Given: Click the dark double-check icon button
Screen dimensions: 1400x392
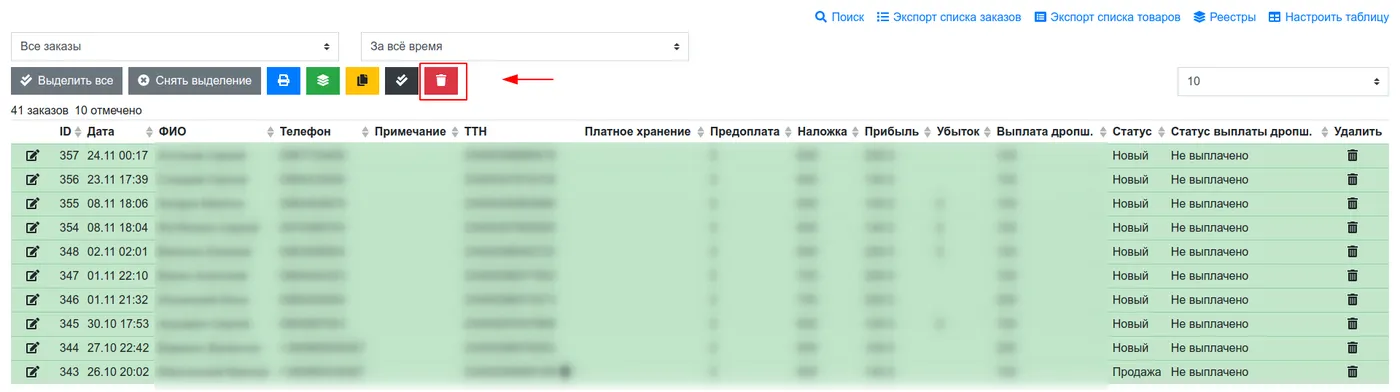Looking at the screenshot, I should [x=401, y=81].
